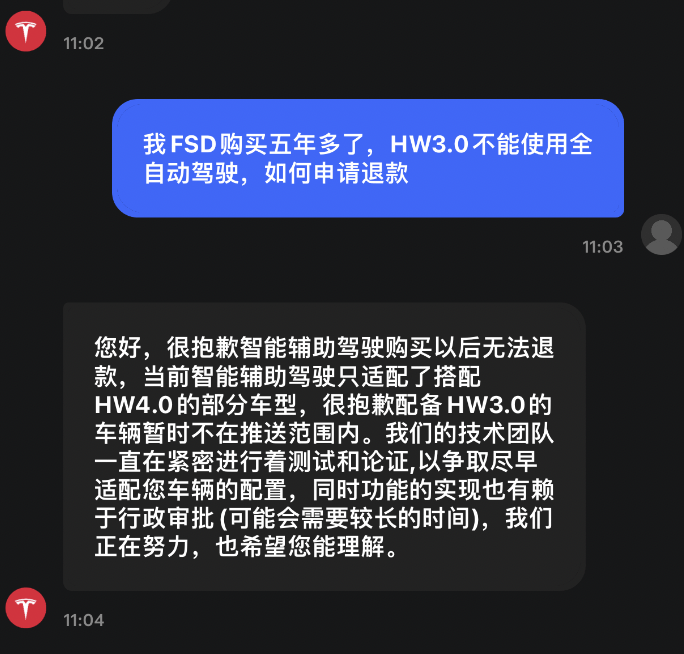The height and width of the screenshot is (654, 684).
Task: Select the 11:04 reply timestamp
Action: 84,620
